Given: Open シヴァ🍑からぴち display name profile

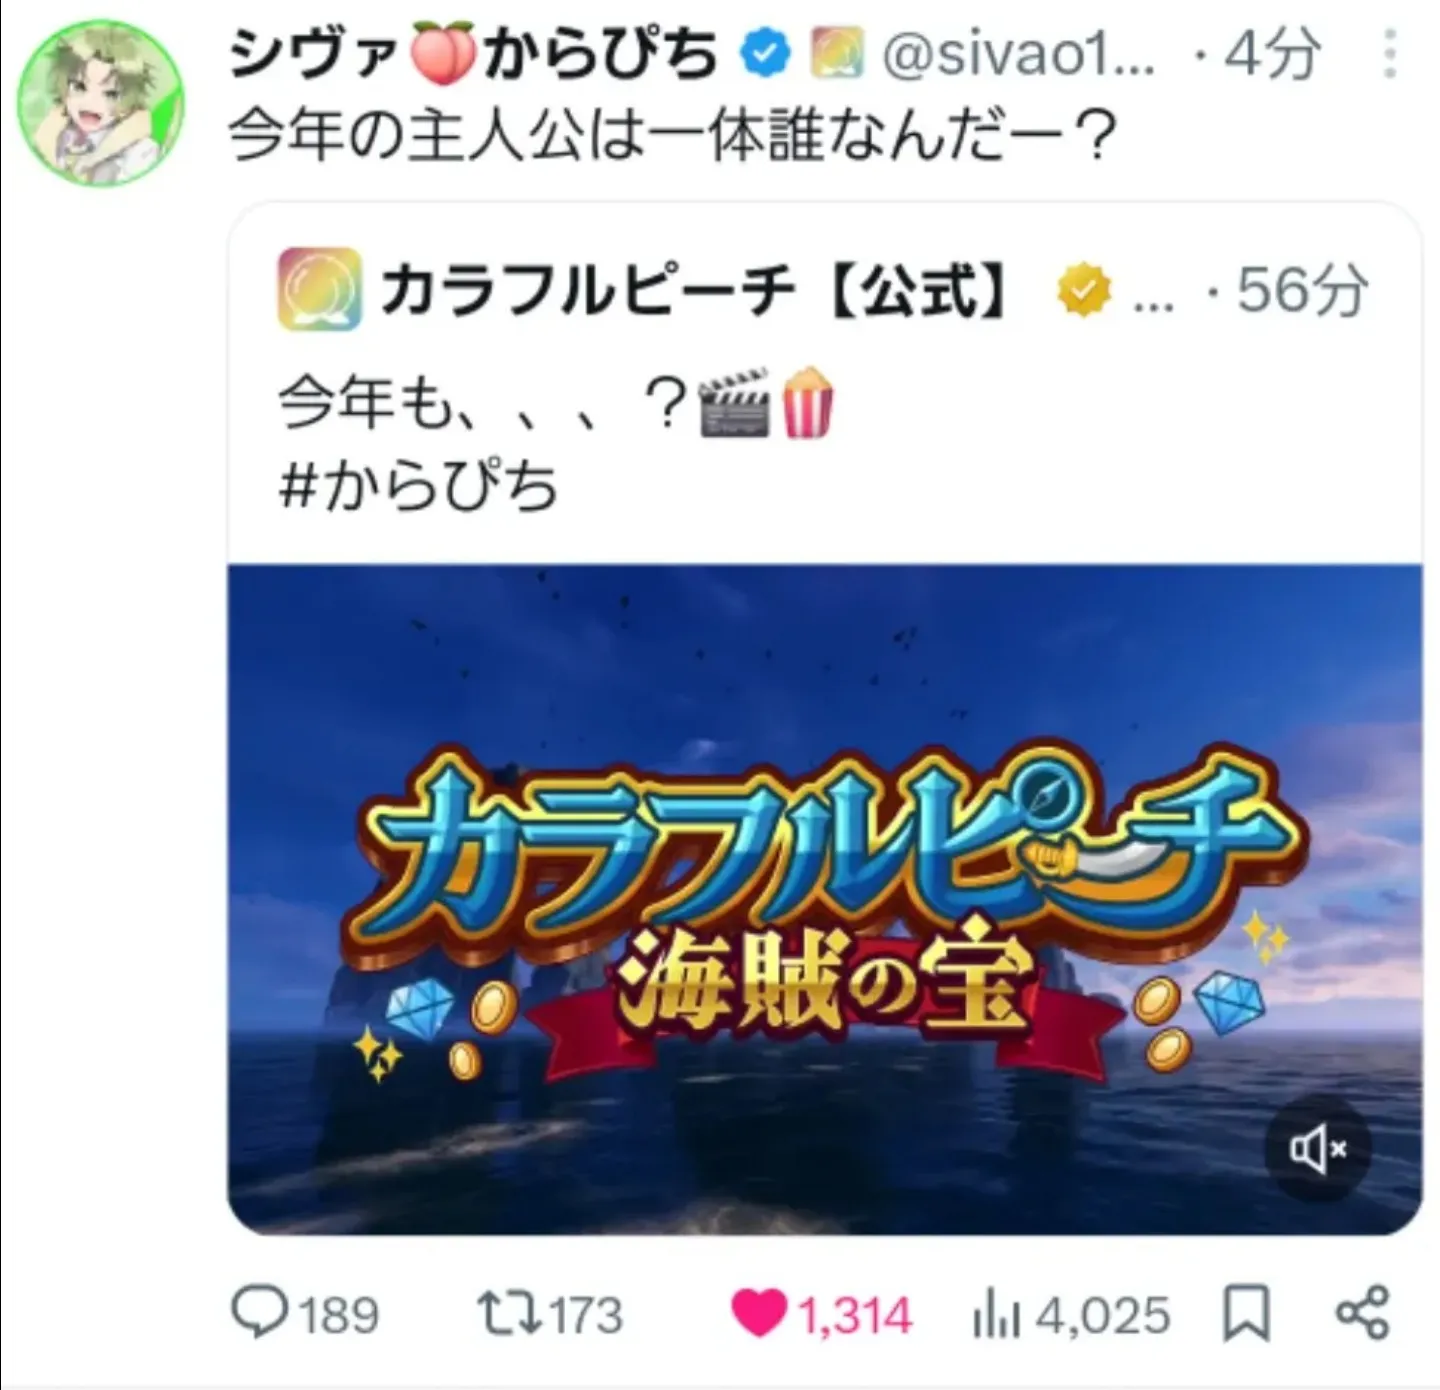Looking at the screenshot, I should (474, 54).
